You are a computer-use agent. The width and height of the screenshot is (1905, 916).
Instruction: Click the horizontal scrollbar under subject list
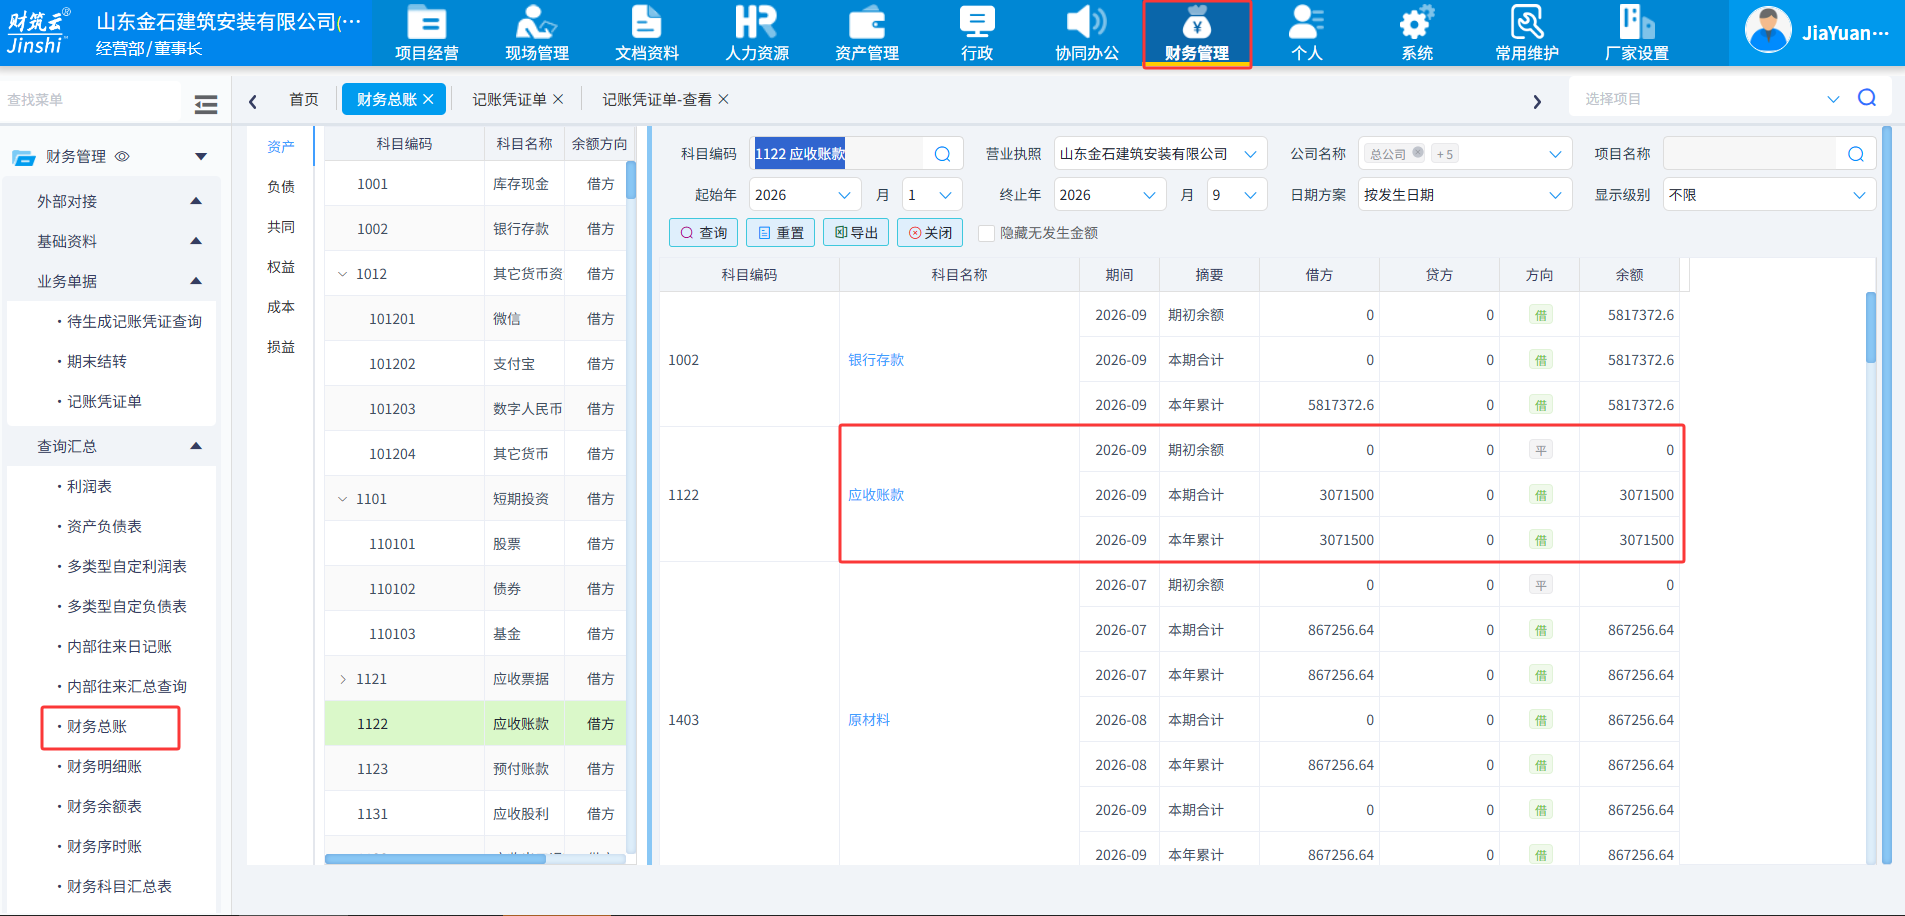click(435, 858)
